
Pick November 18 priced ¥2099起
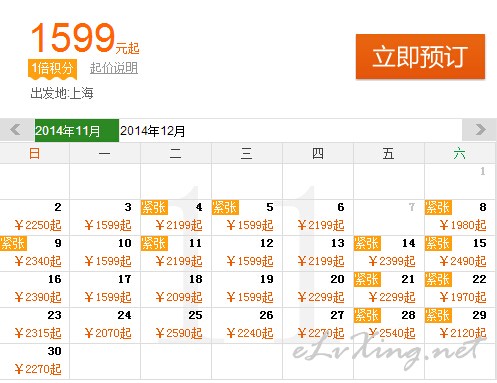point(176,289)
